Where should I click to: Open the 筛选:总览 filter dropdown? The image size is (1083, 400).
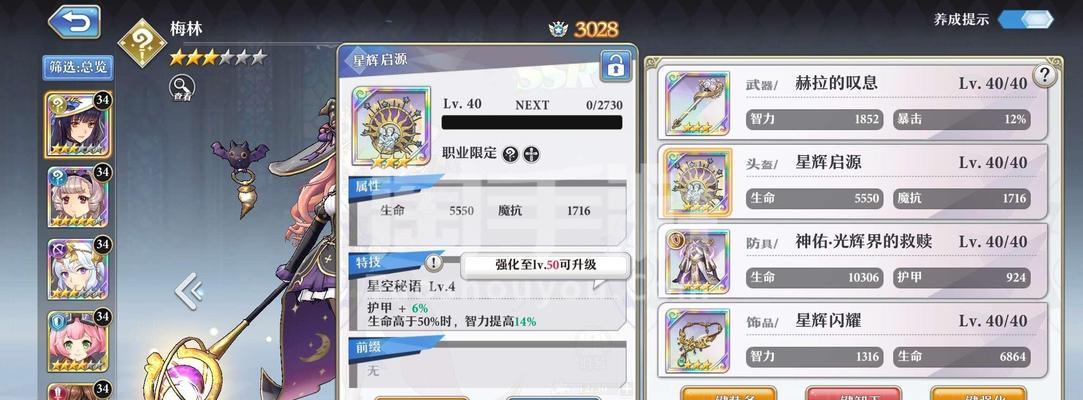pyautogui.click(x=77, y=68)
